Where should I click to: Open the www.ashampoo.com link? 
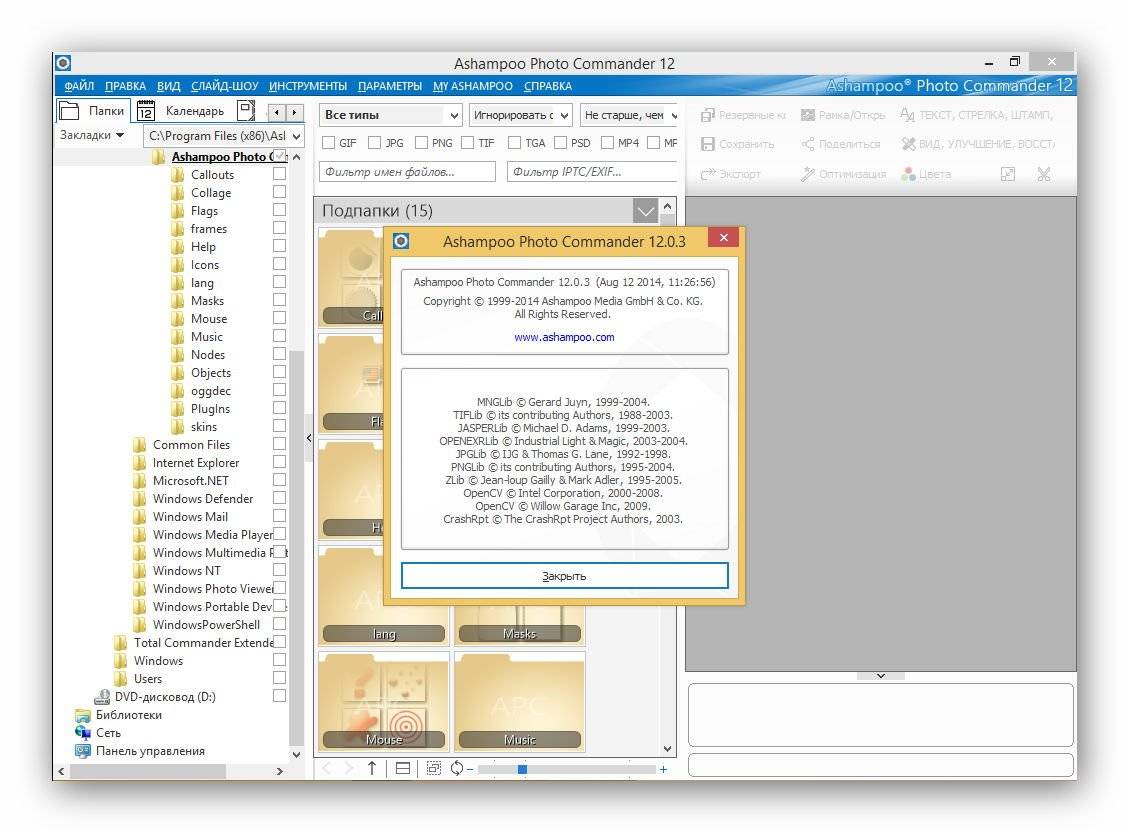[x=564, y=337]
